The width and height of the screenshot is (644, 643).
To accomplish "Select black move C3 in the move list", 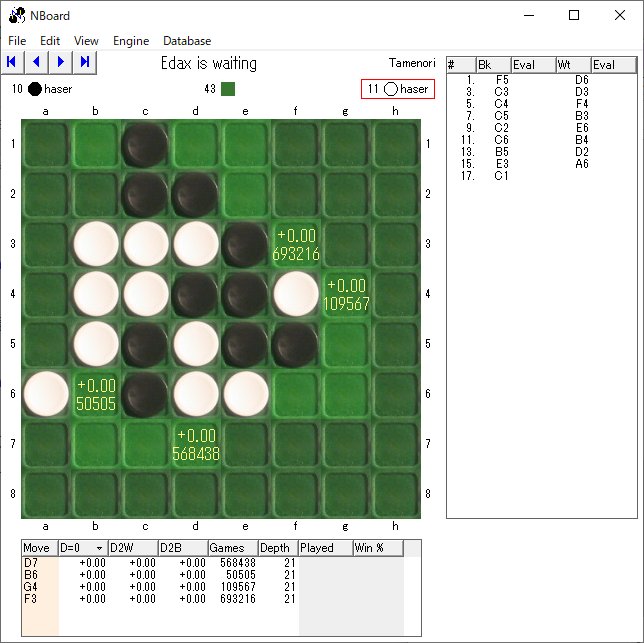I will [502, 92].
